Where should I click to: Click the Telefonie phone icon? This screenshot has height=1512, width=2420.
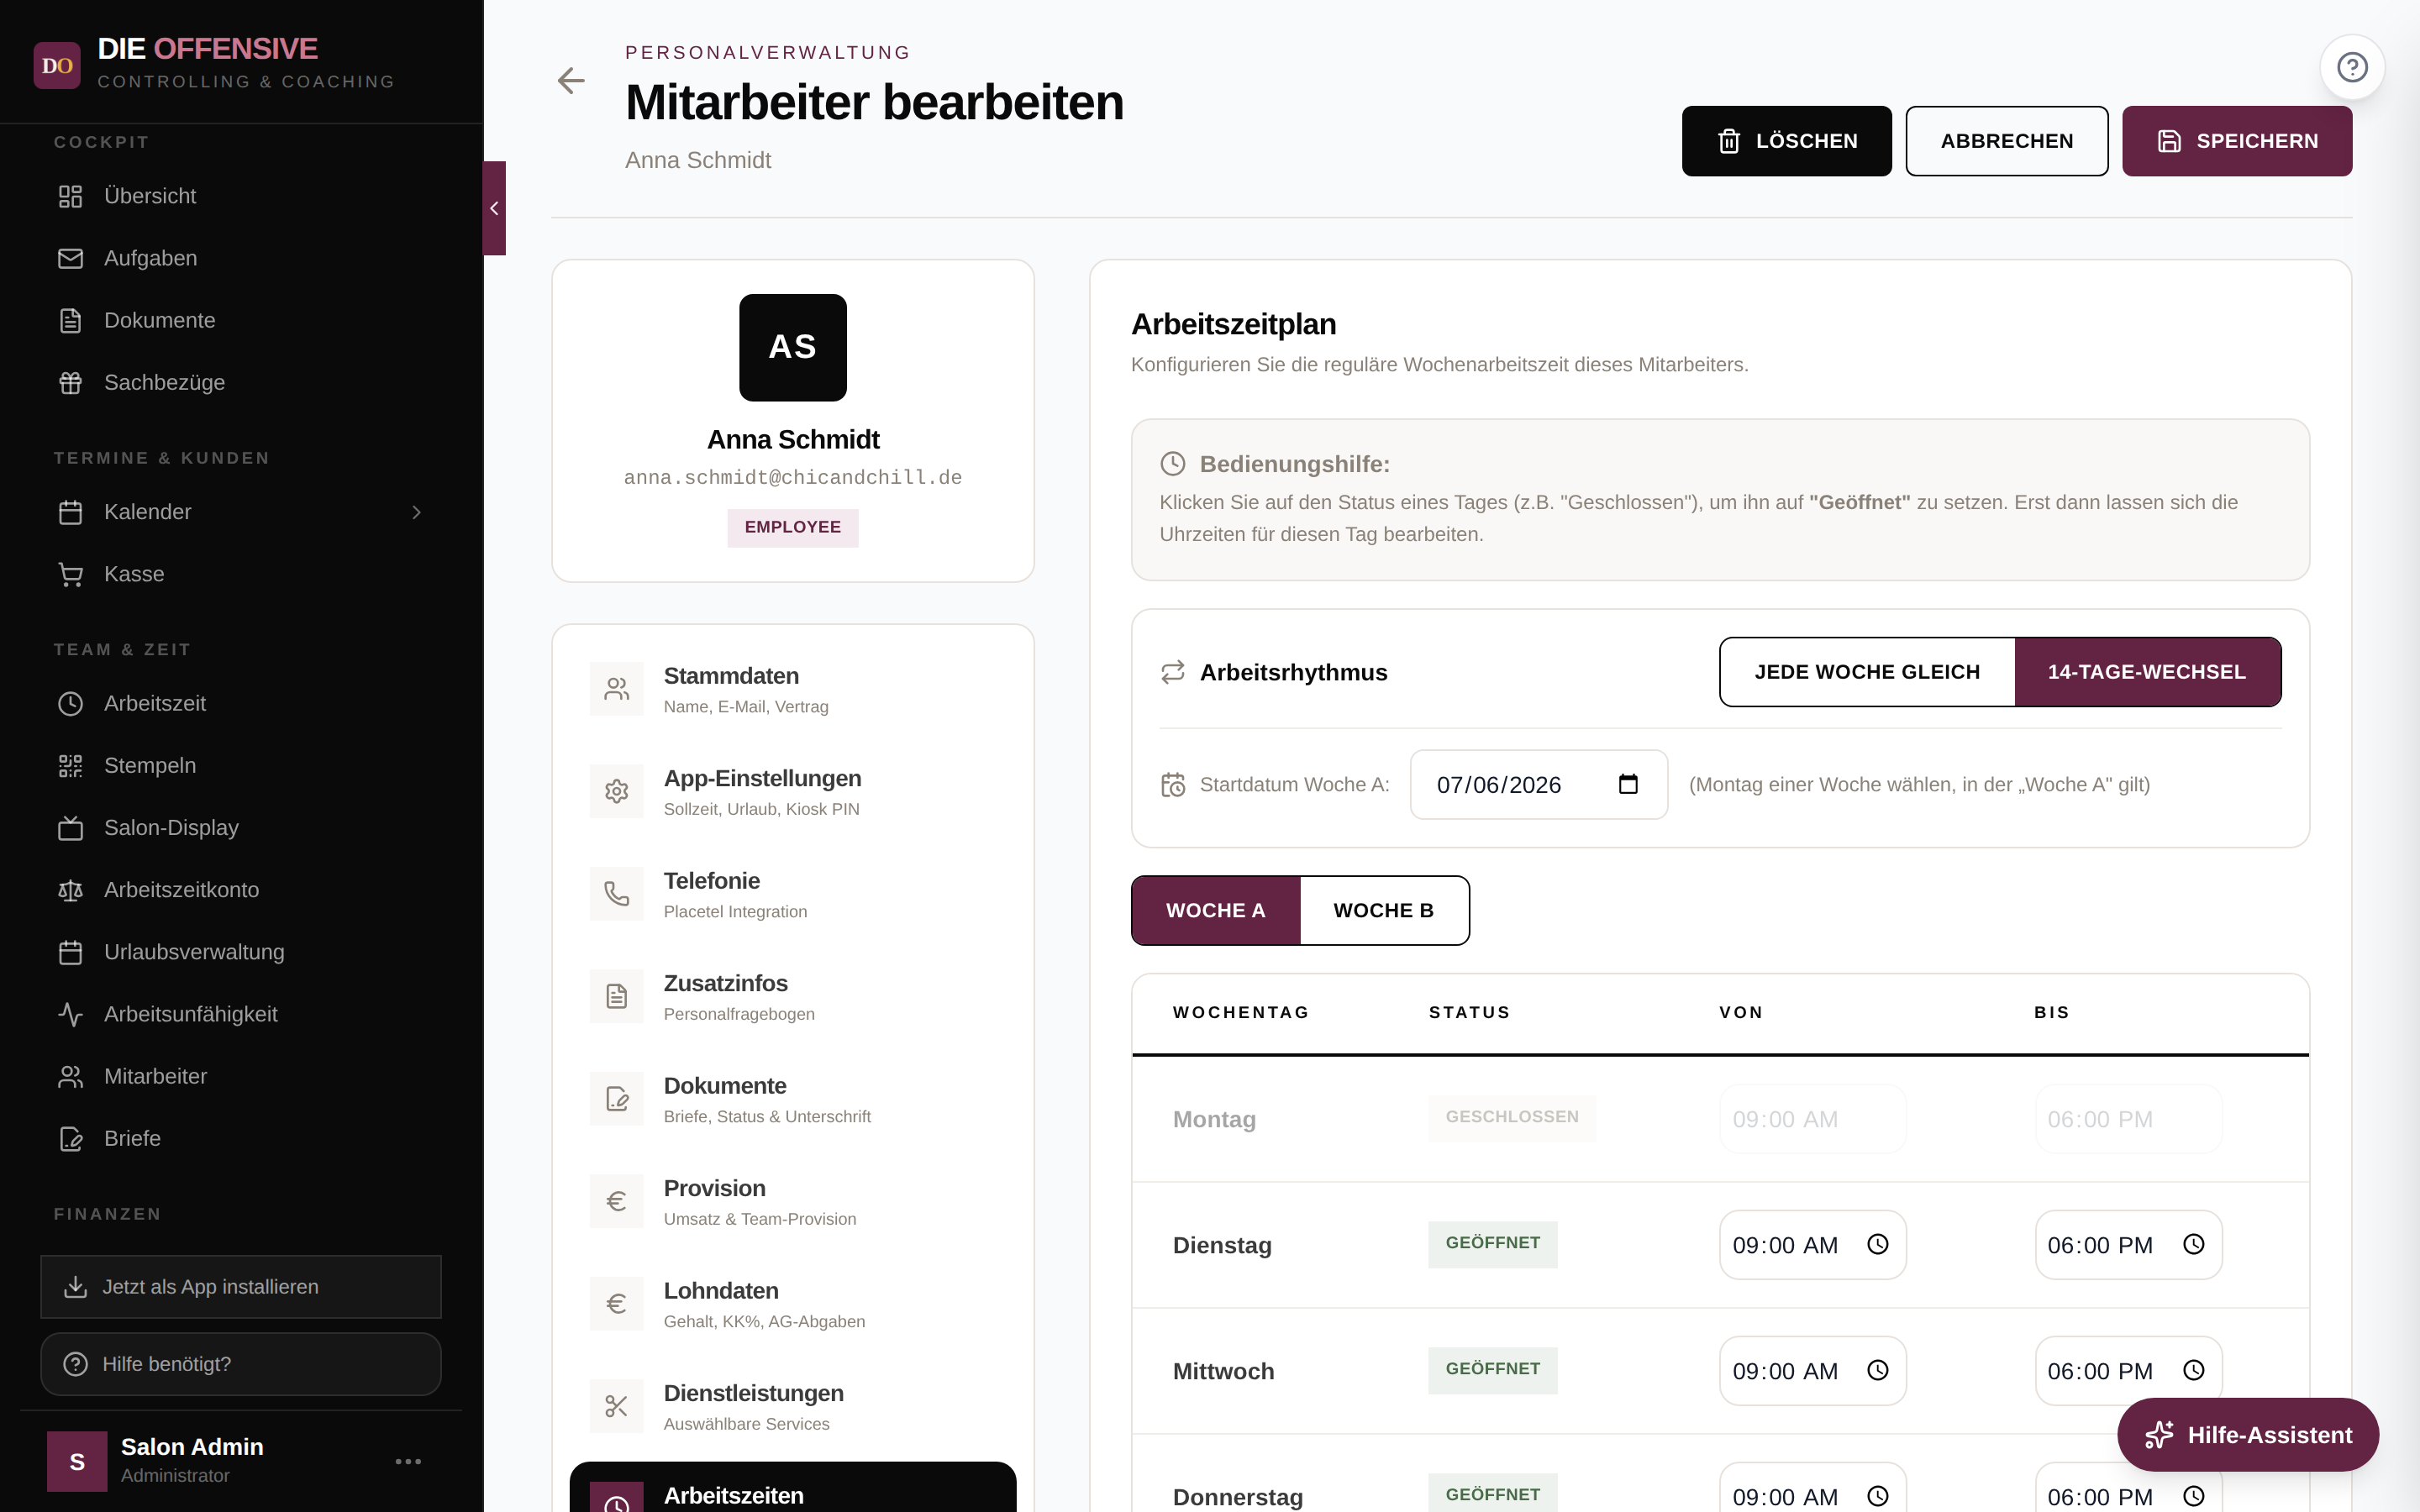point(616,894)
